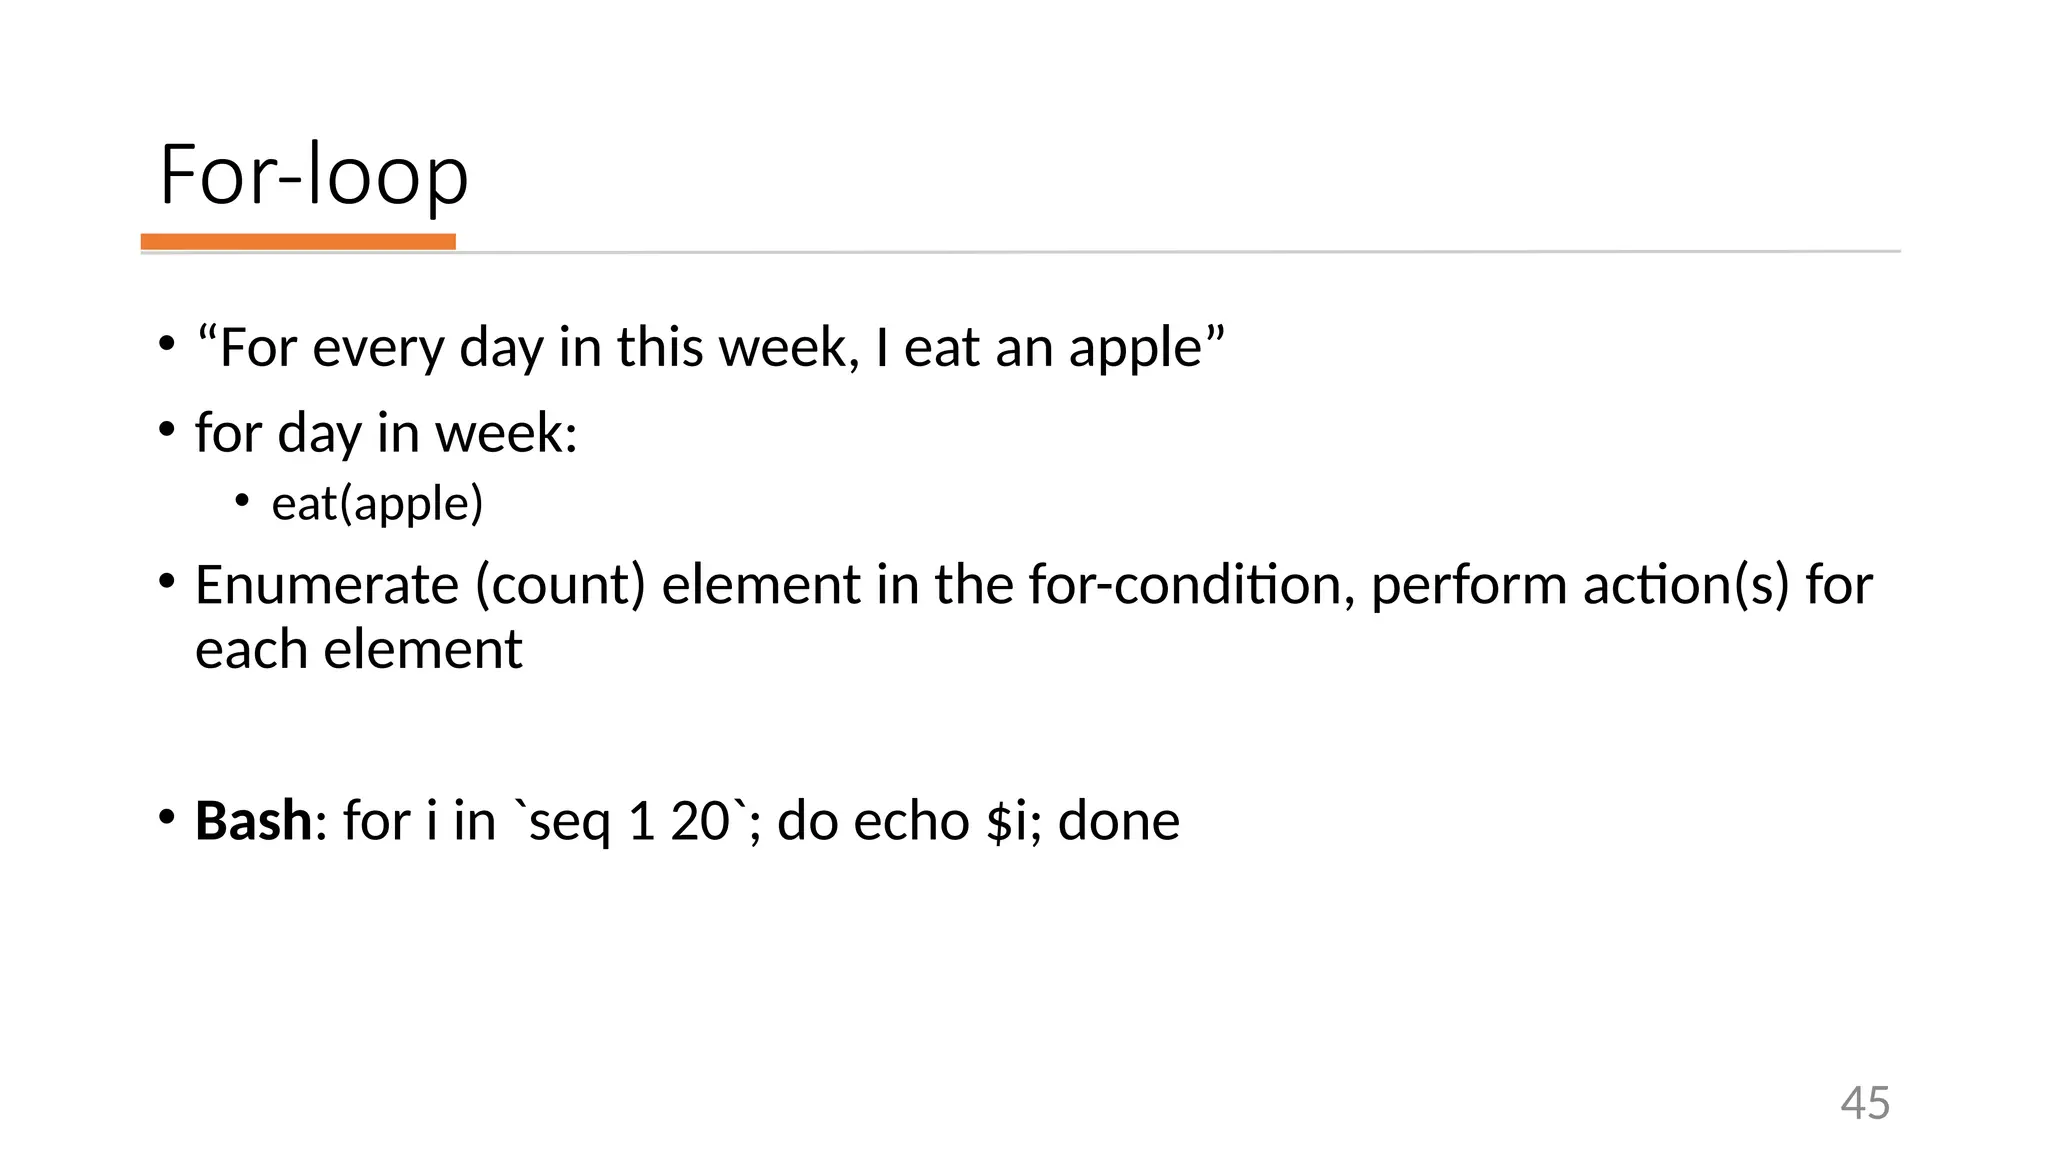Click the bullet before the apple quote

(166, 345)
